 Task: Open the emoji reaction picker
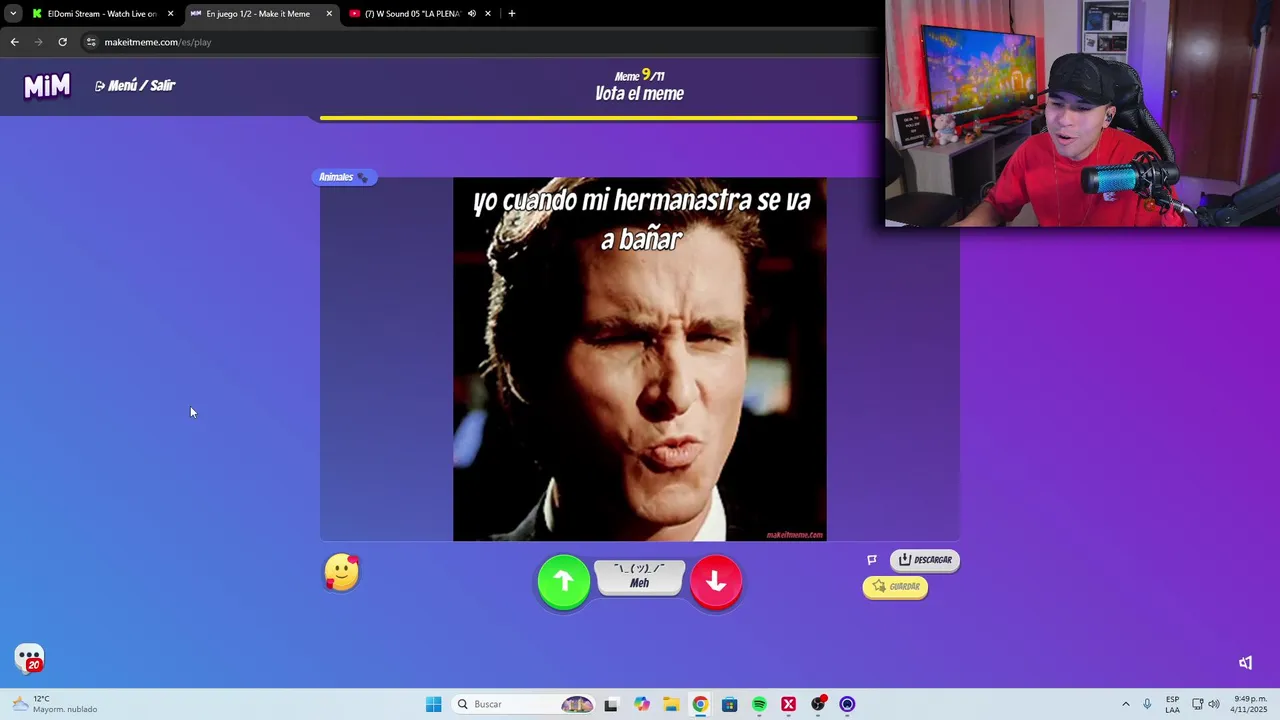click(342, 573)
